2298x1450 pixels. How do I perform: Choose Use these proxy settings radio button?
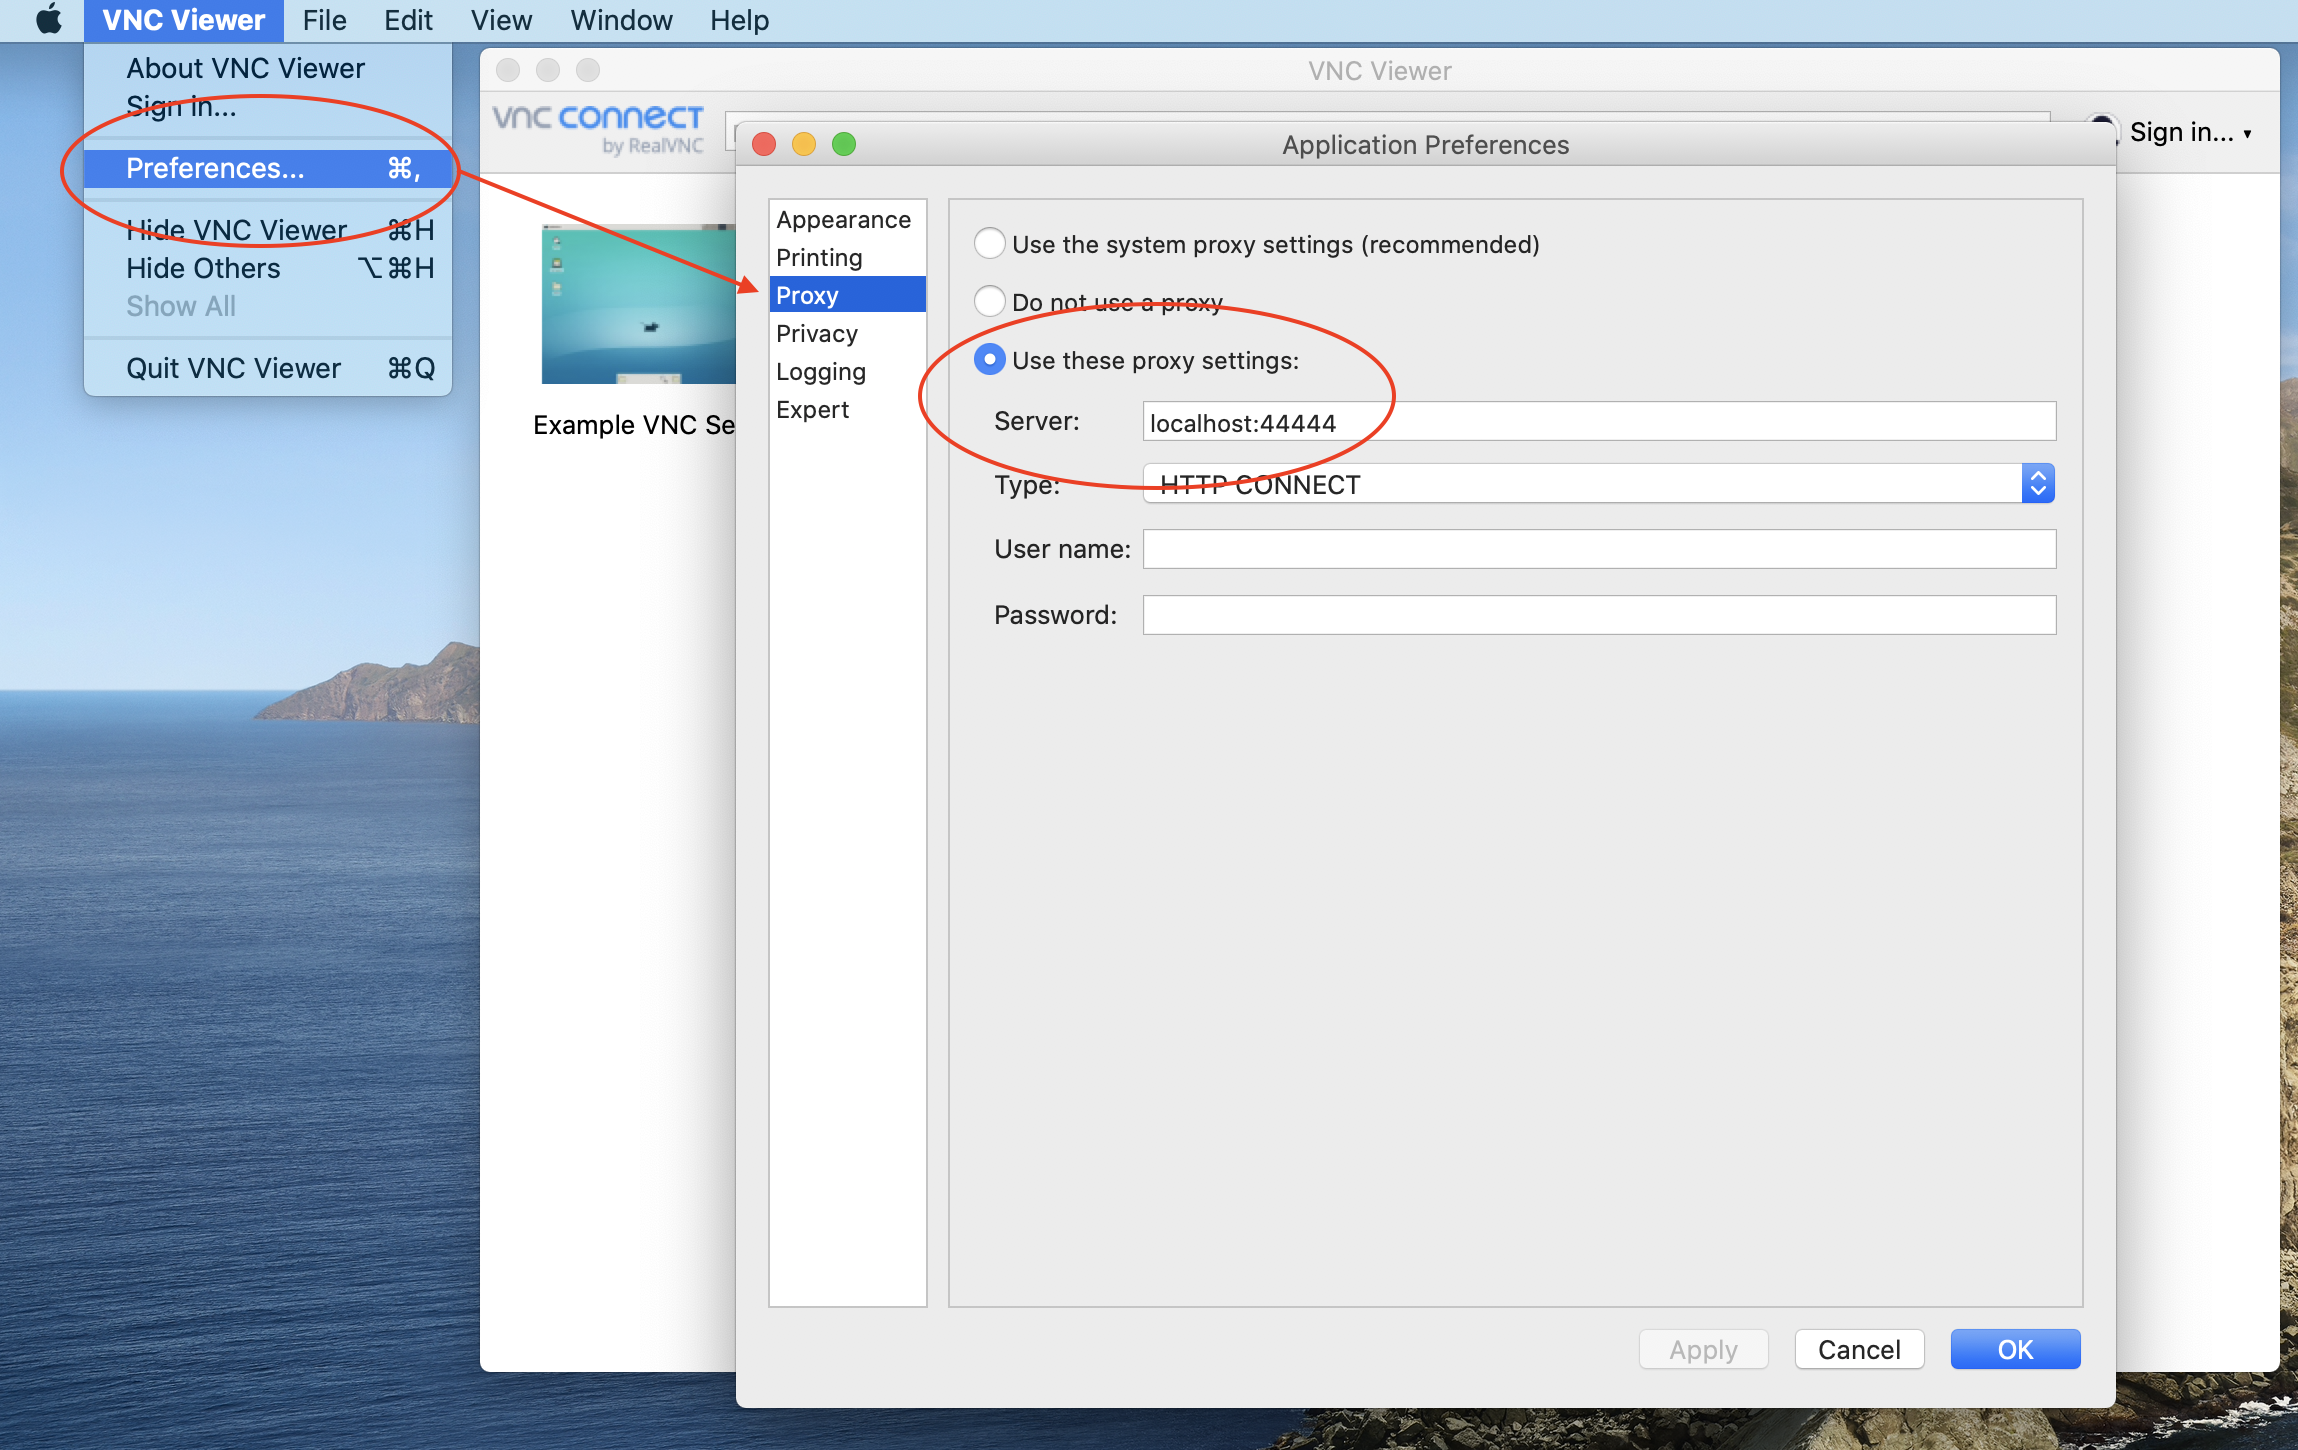[x=989, y=359]
